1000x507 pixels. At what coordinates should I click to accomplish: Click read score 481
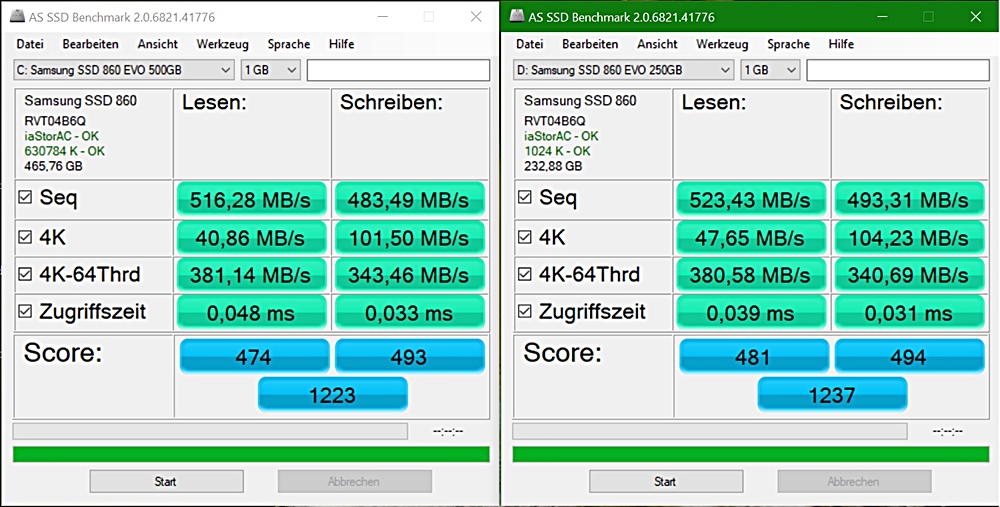[754, 356]
